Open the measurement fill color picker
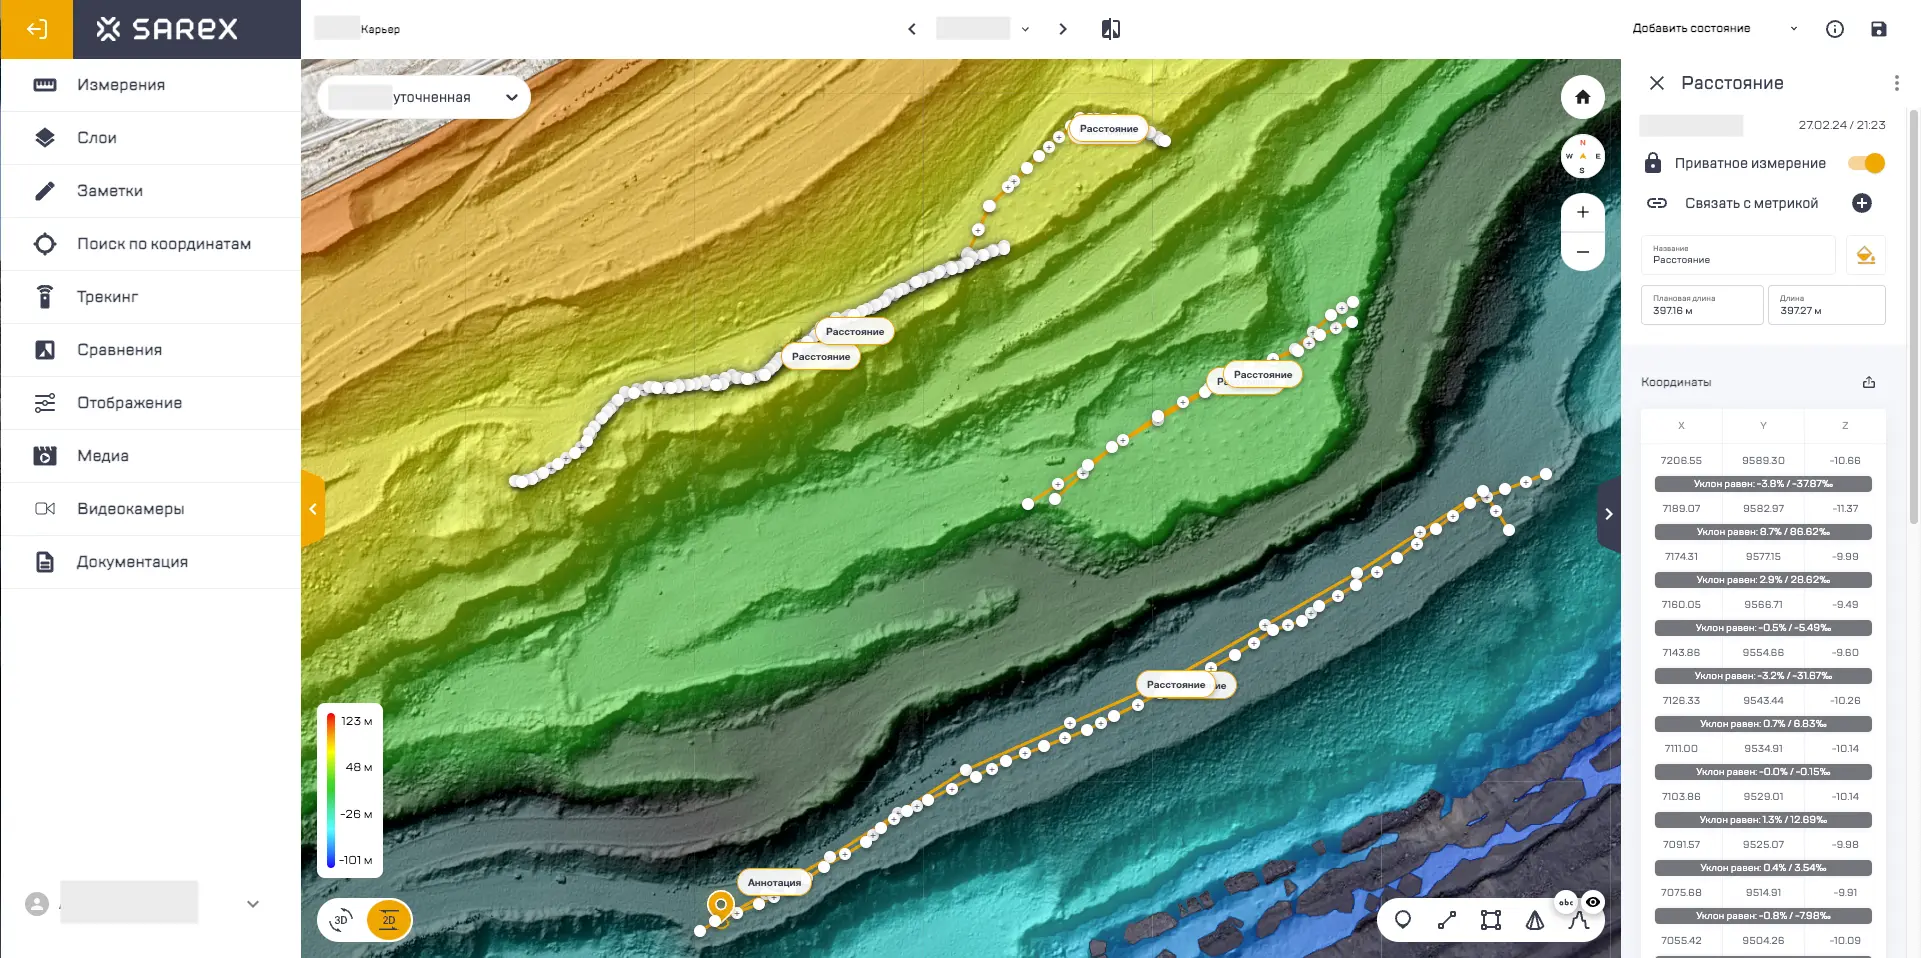 click(1865, 255)
